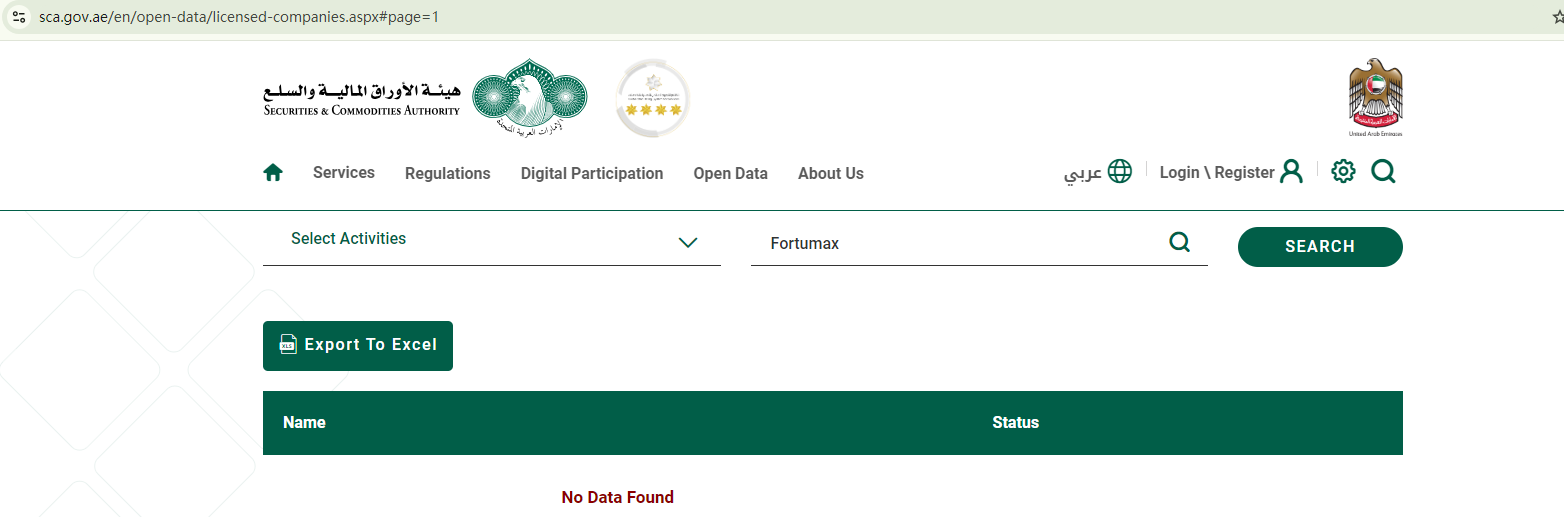Click the magnifier icon inside search field
1564x517 pixels.
pyautogui.click(x=1180, y=242)
